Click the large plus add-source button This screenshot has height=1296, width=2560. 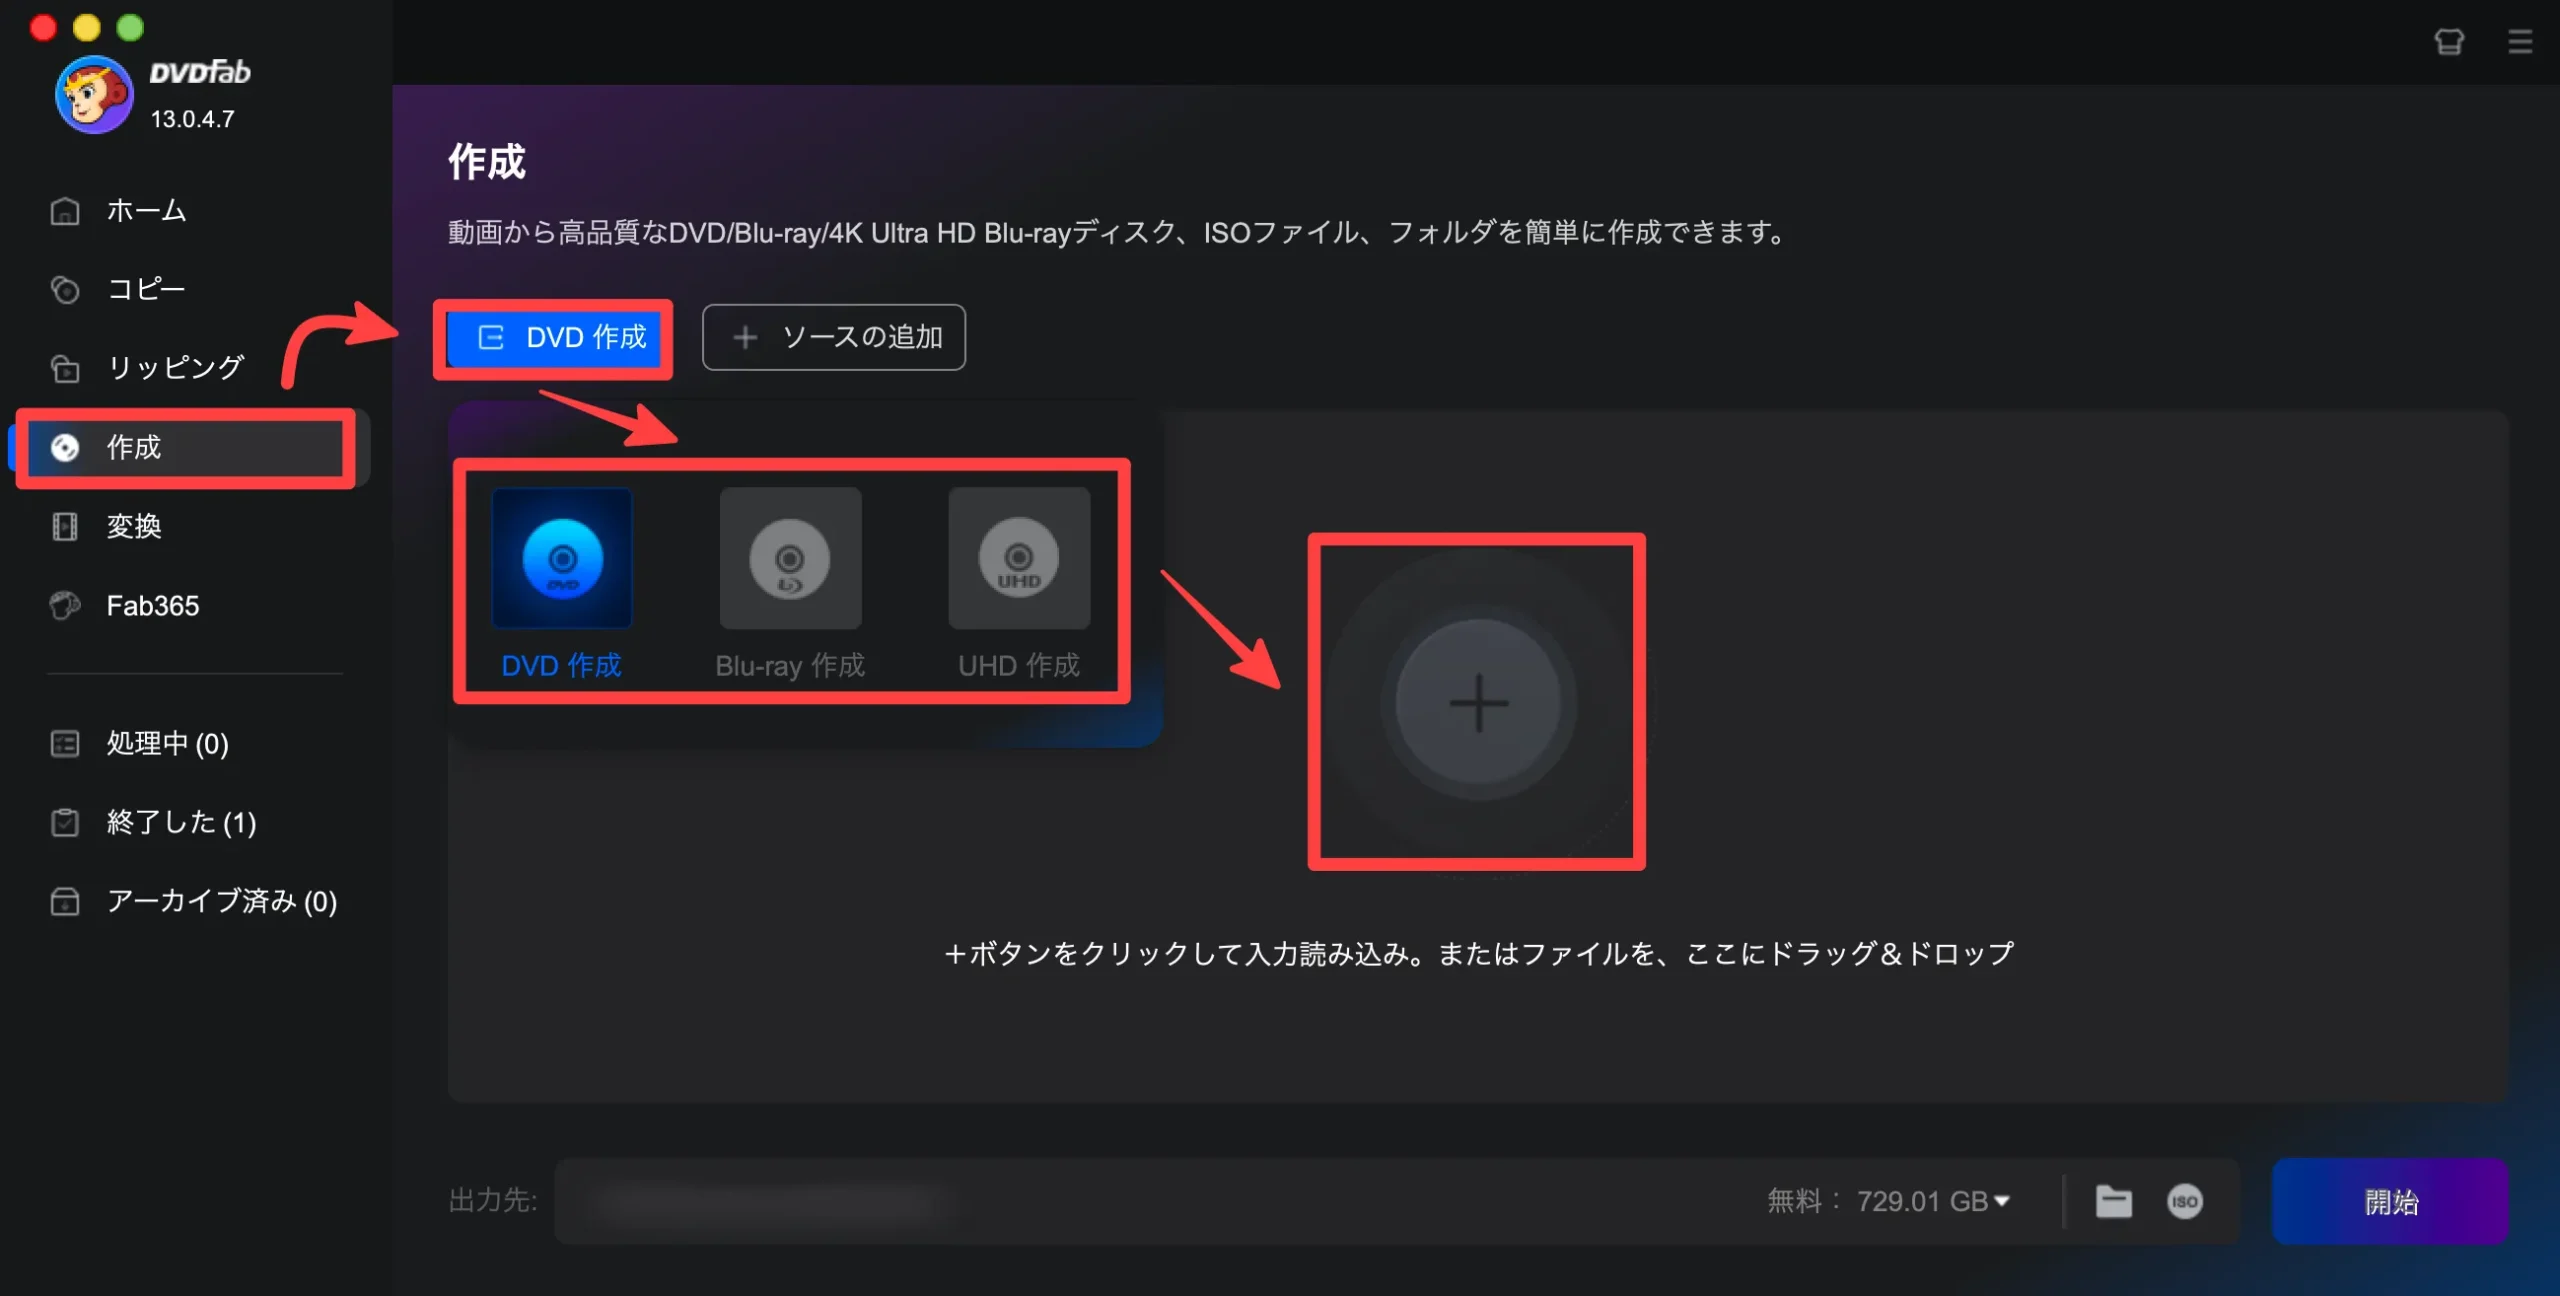(1477, 703)
